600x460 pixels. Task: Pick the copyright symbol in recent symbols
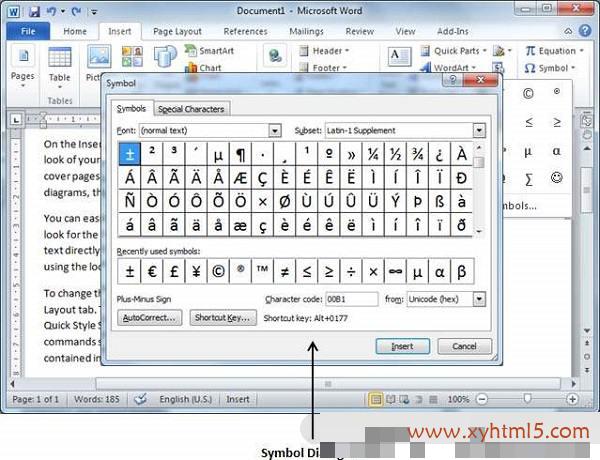(218, 272)
